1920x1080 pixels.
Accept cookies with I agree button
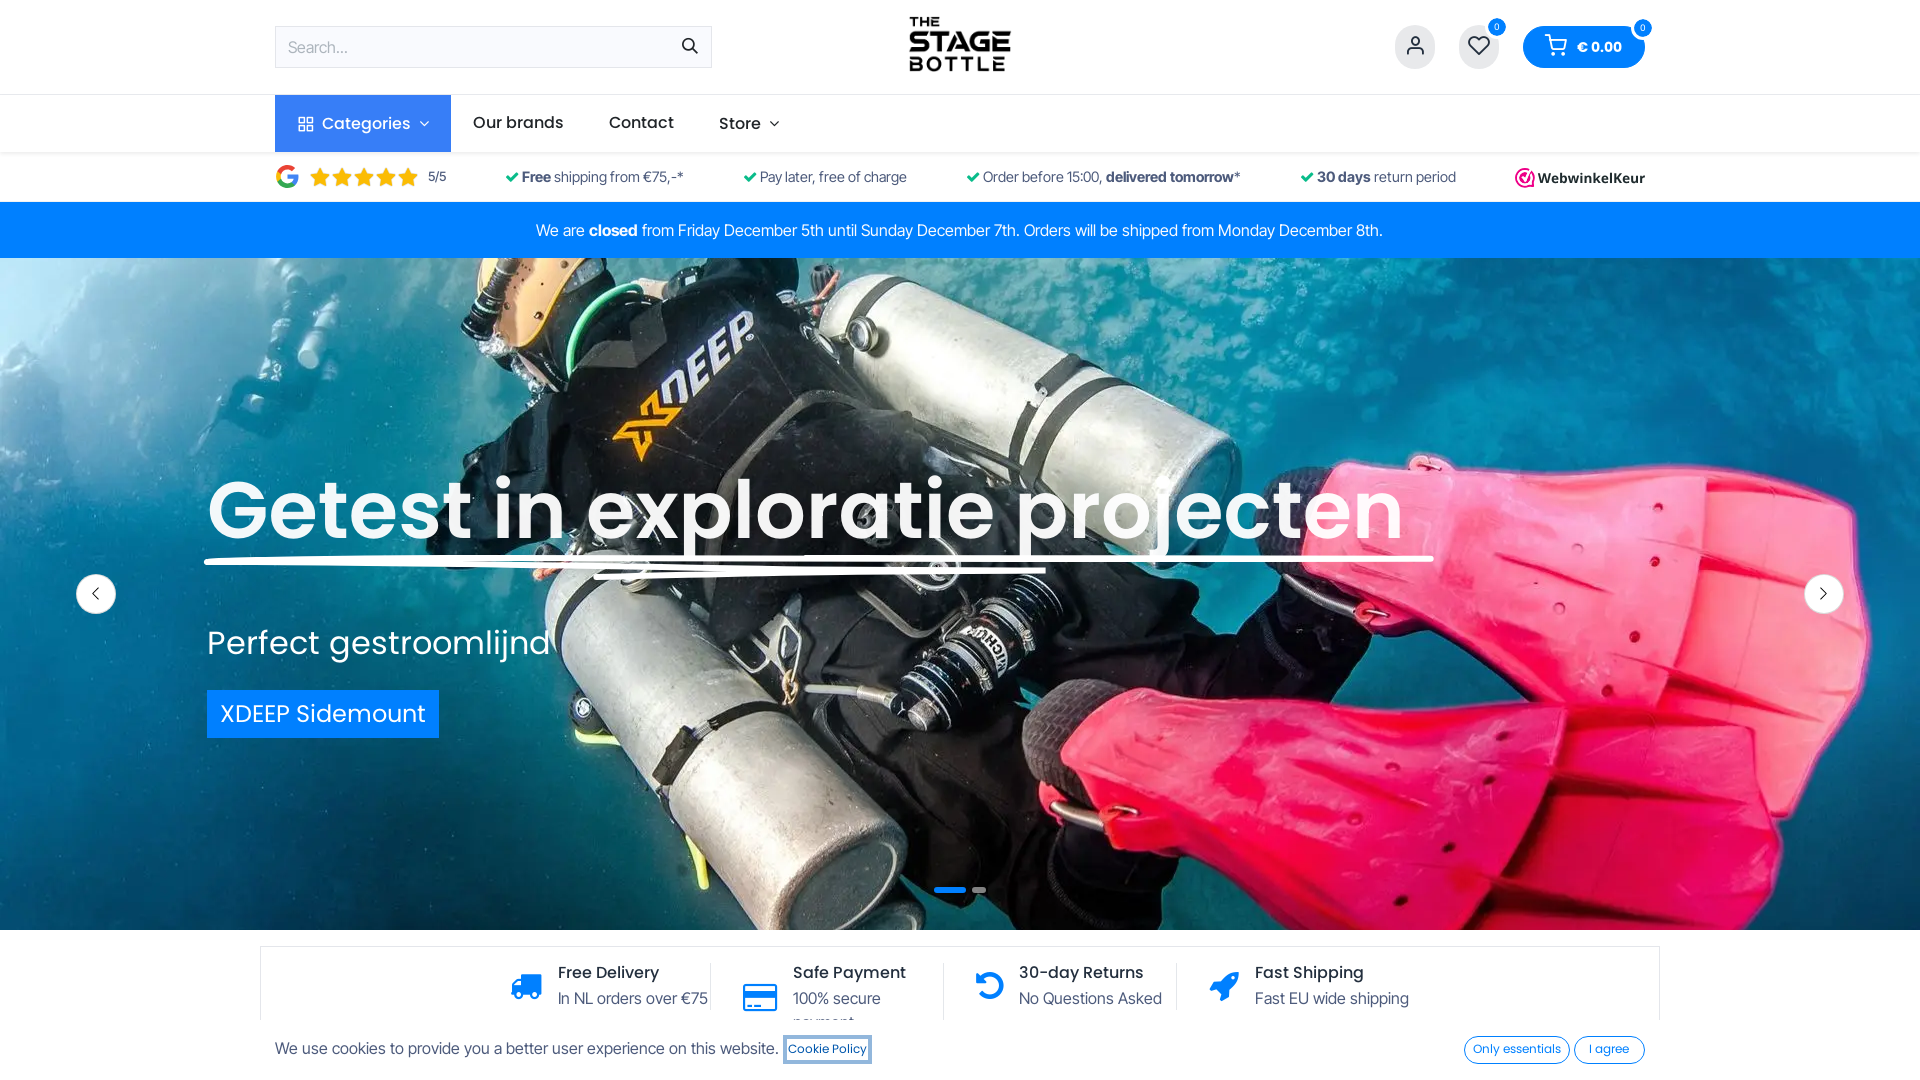(x=1608, y=1049)
